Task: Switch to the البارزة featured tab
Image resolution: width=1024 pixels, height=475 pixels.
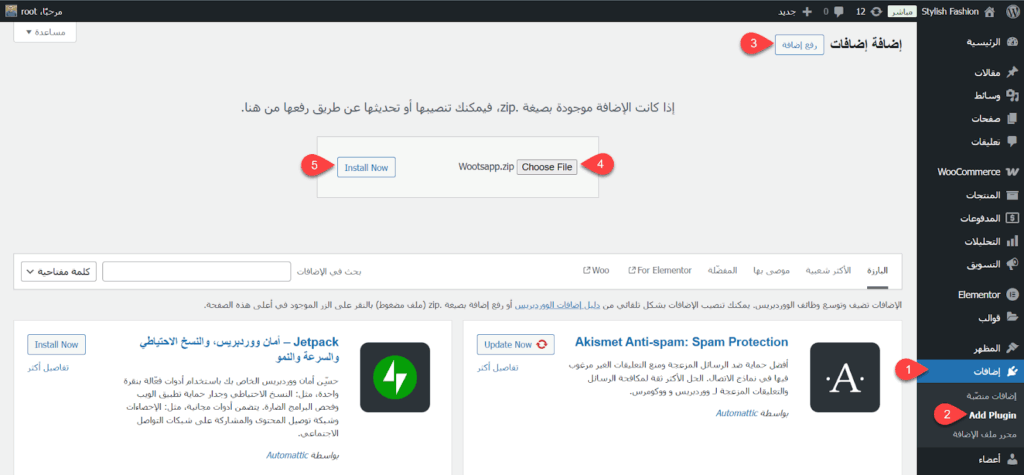Action: (x=878, y=270)
